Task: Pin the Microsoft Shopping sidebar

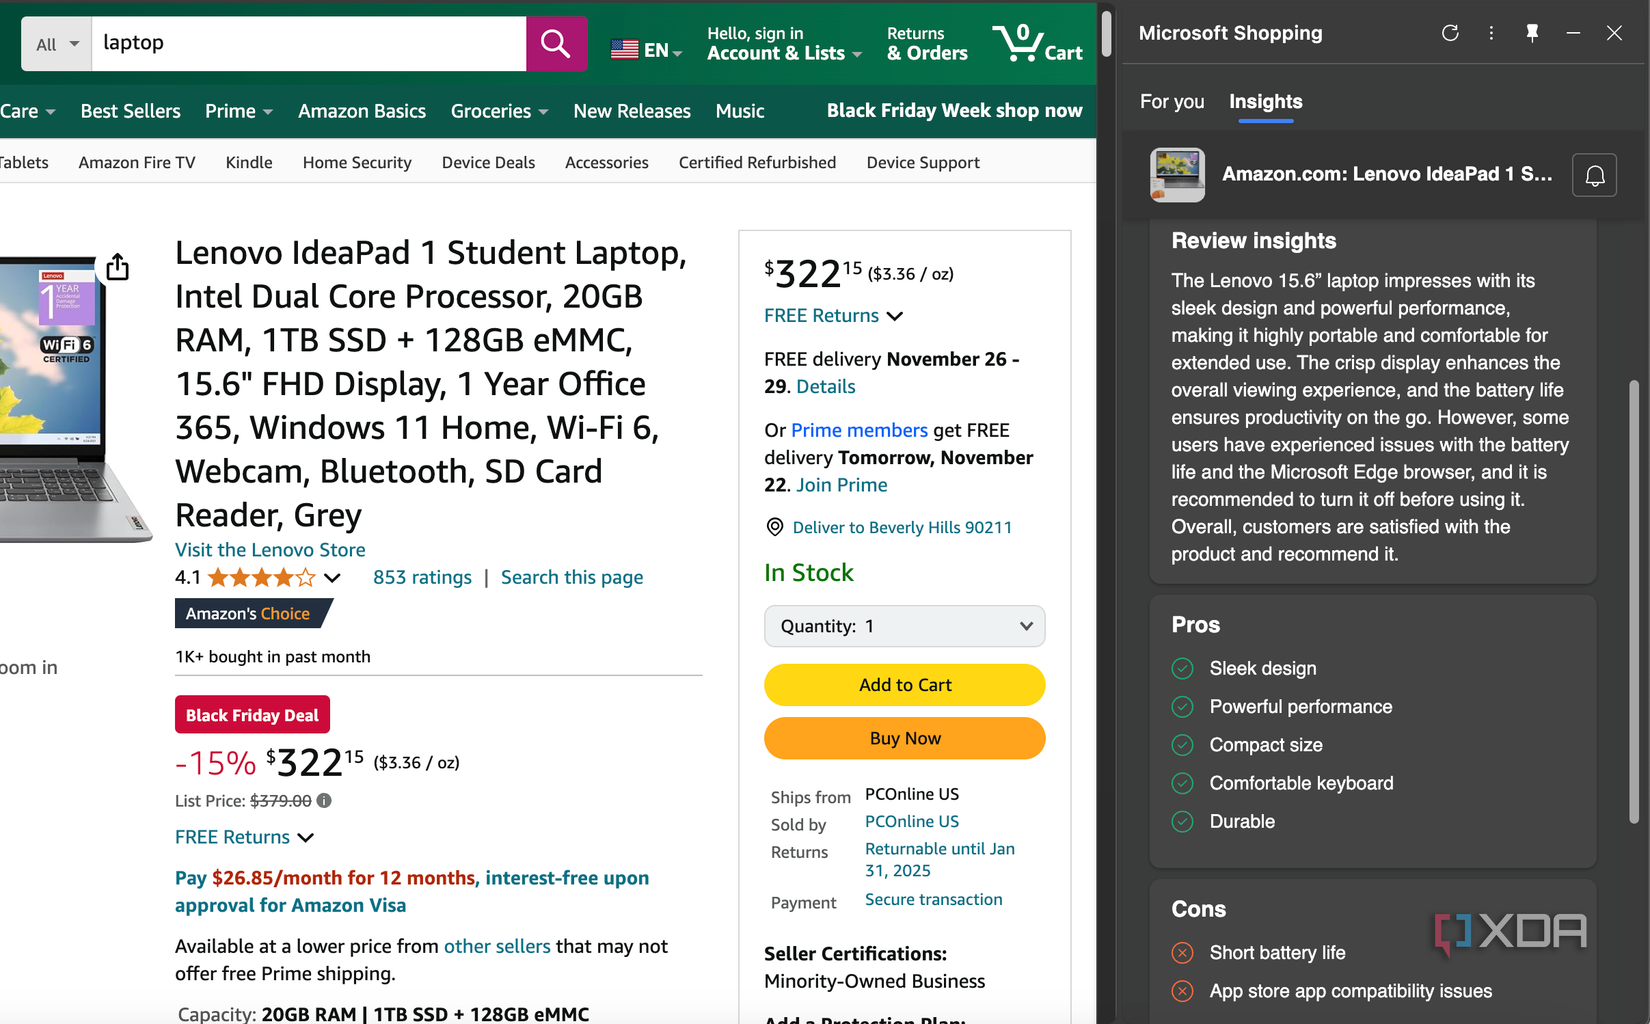Action: pos(1532,33)
